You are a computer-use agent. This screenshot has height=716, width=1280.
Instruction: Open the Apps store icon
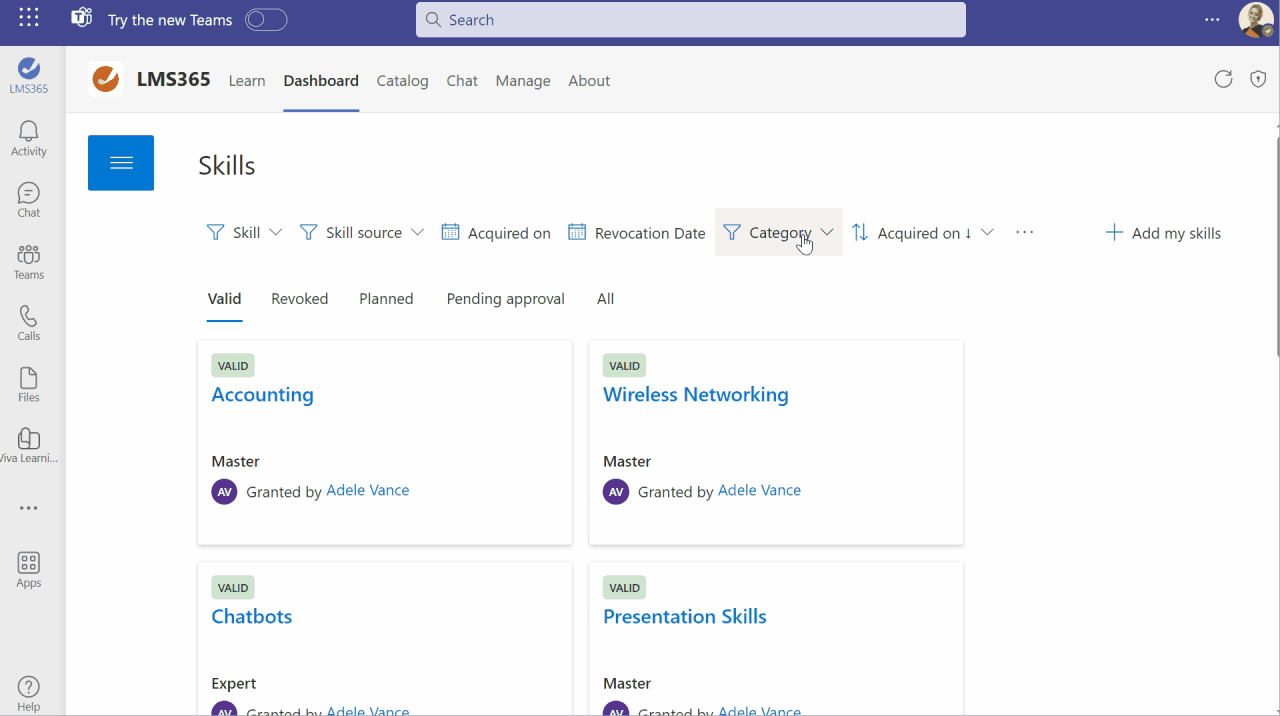(29, 570)
